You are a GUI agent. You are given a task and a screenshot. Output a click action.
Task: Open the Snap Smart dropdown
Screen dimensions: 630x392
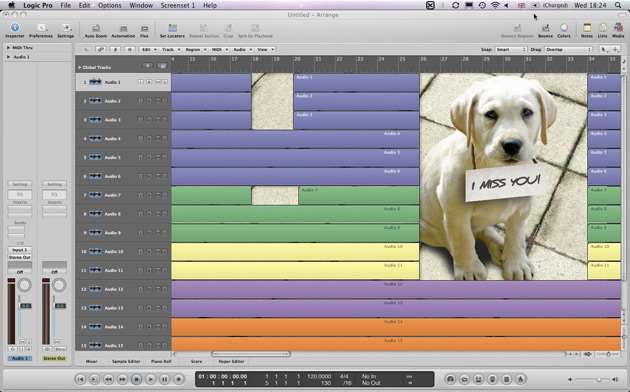pos(511,49)
